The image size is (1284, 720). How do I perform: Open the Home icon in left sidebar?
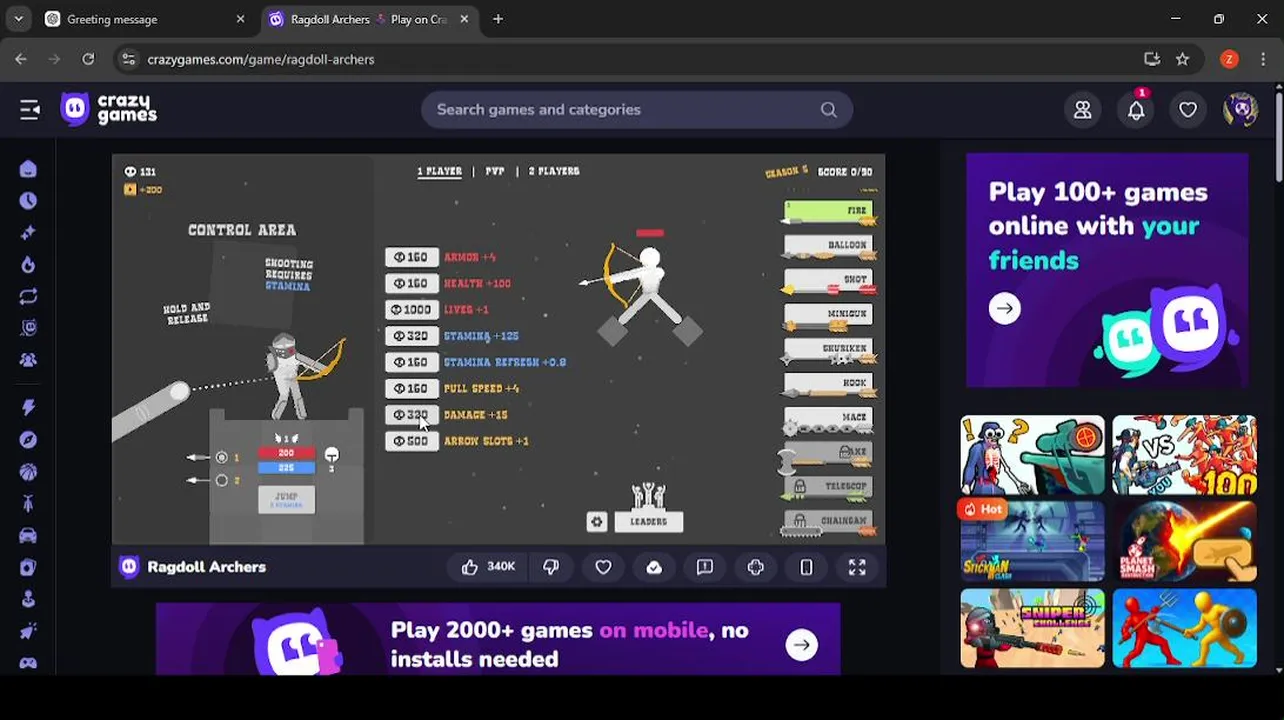pyautogui.click(x=28, y=169)
